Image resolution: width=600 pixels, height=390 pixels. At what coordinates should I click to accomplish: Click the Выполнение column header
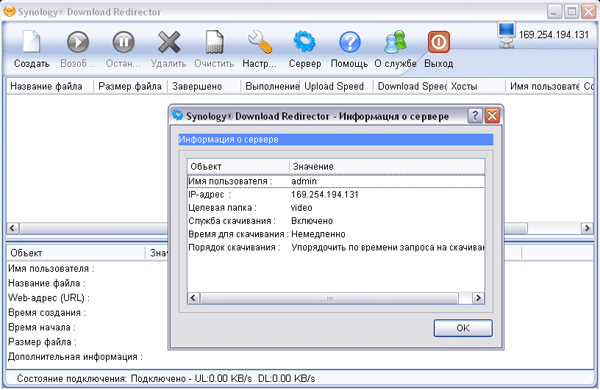coord(270,86)
